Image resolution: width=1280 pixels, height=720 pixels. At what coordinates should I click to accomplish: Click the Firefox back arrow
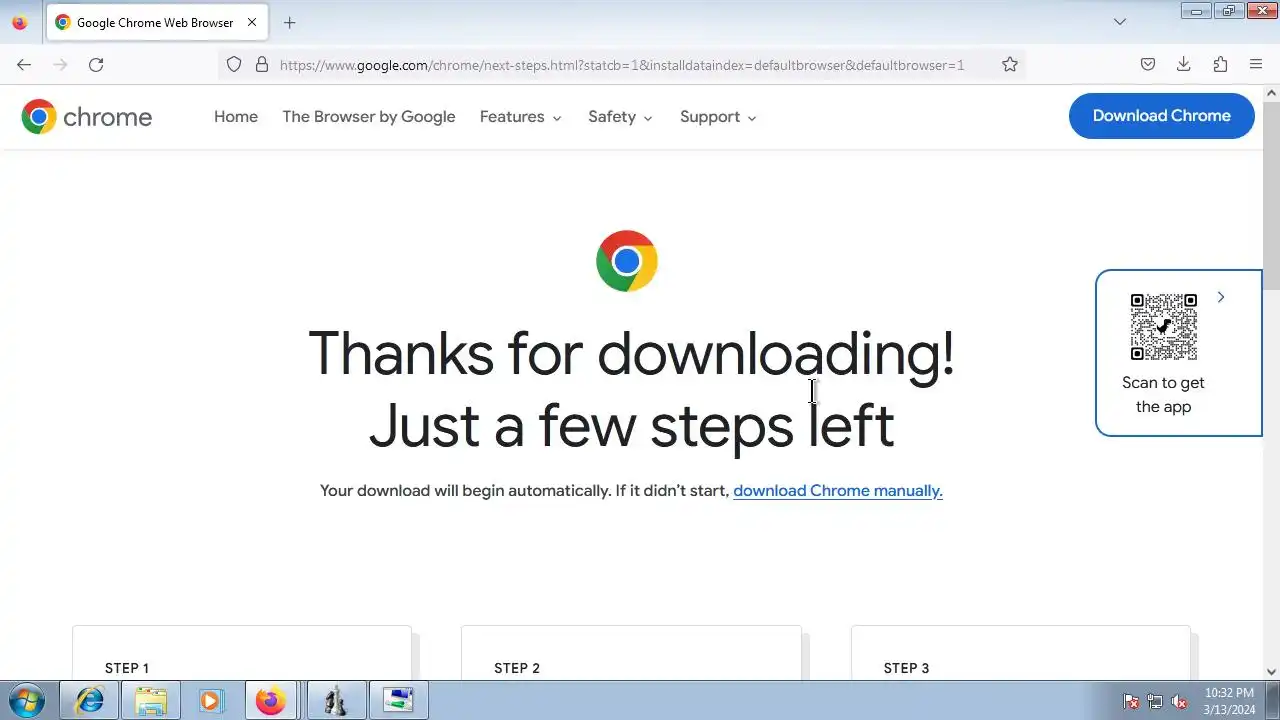click(24, 65)
